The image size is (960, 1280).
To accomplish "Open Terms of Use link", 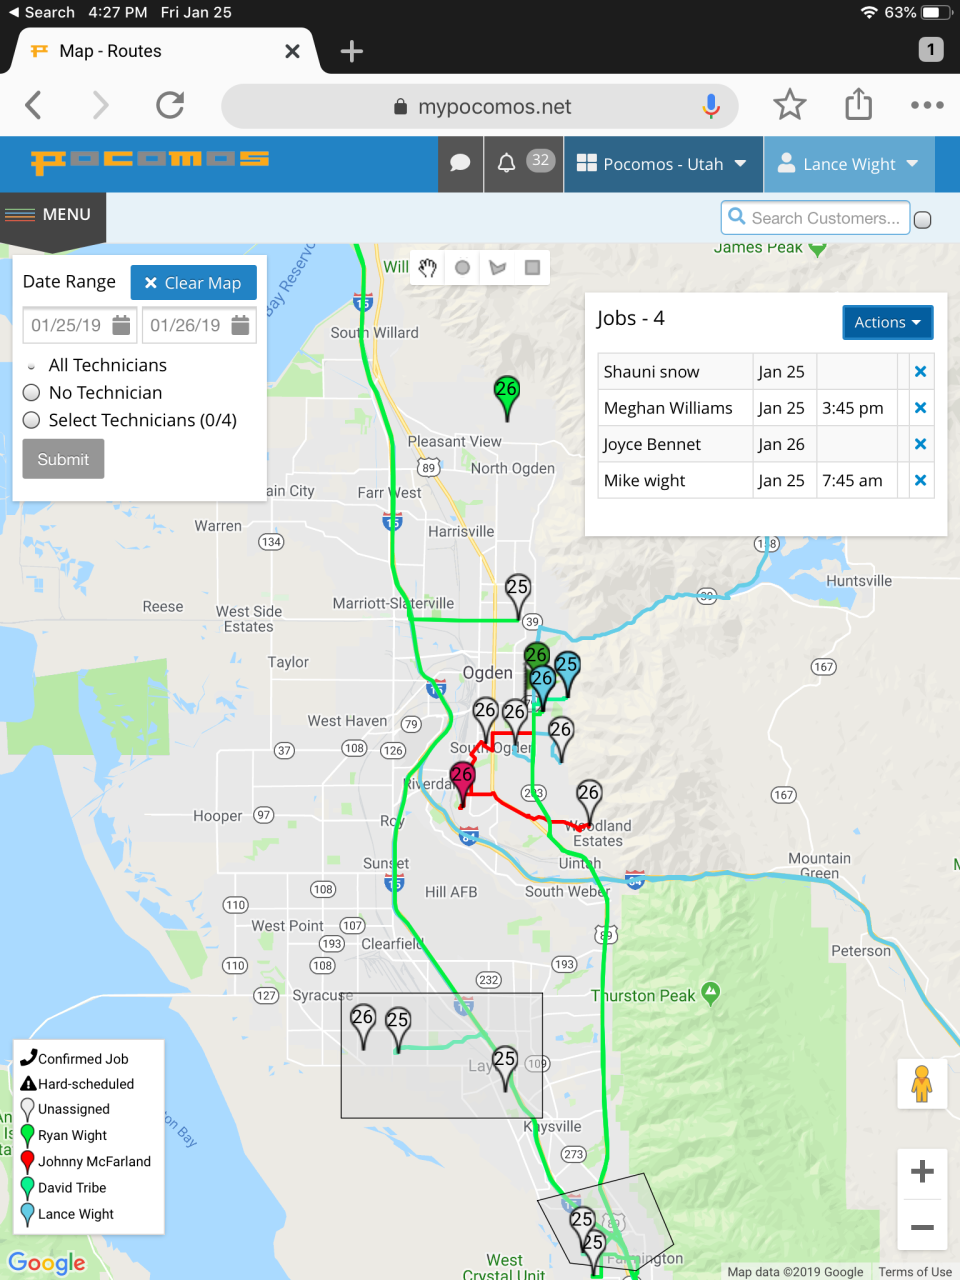I will (x=915, y=1272).
